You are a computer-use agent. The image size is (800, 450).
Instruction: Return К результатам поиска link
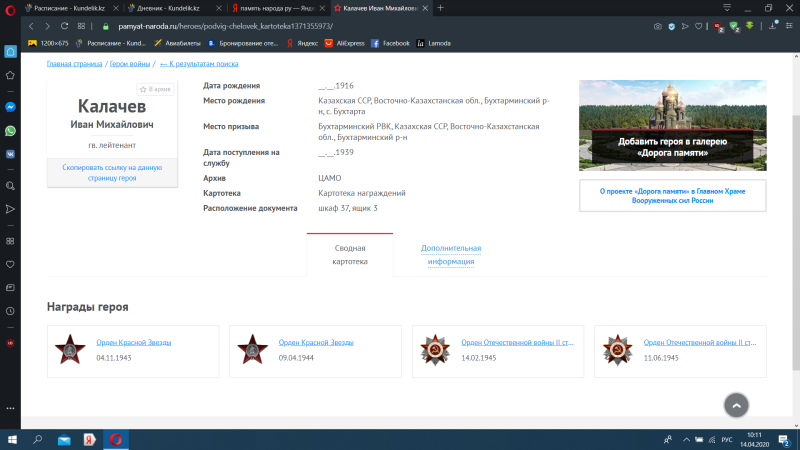tap(199, 64)
